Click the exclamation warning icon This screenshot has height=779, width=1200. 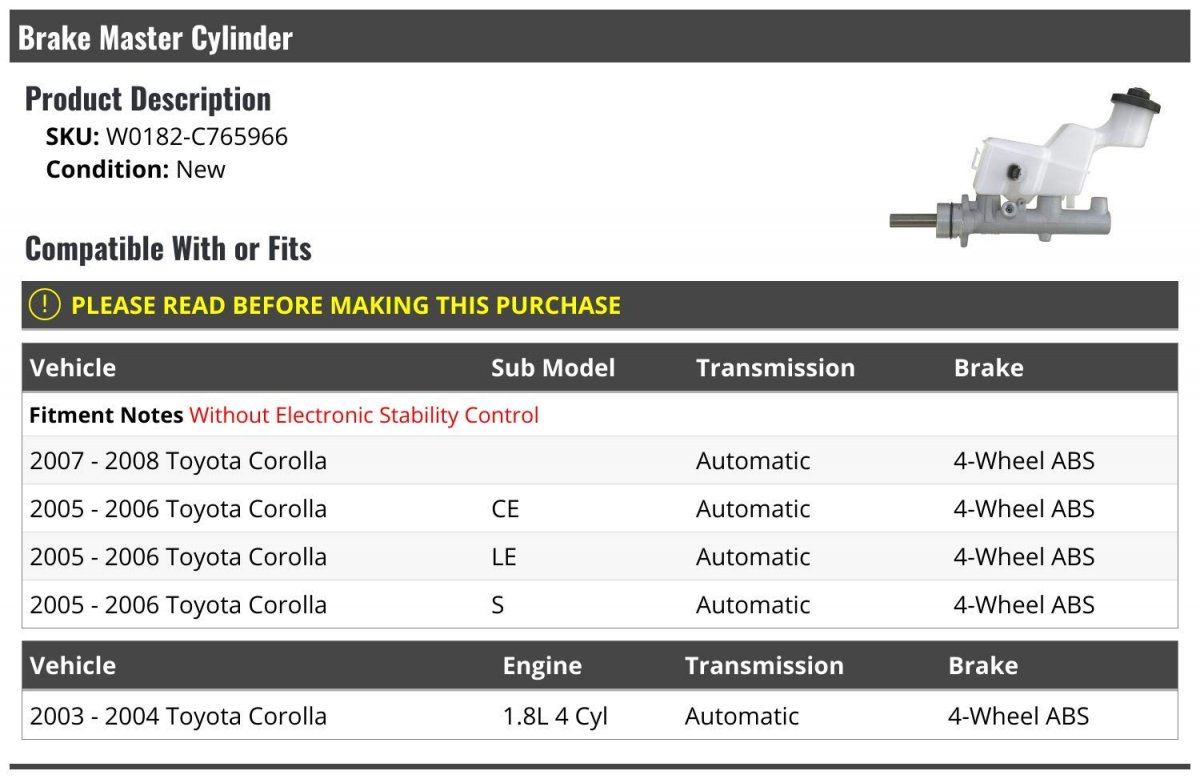point(45,305)
